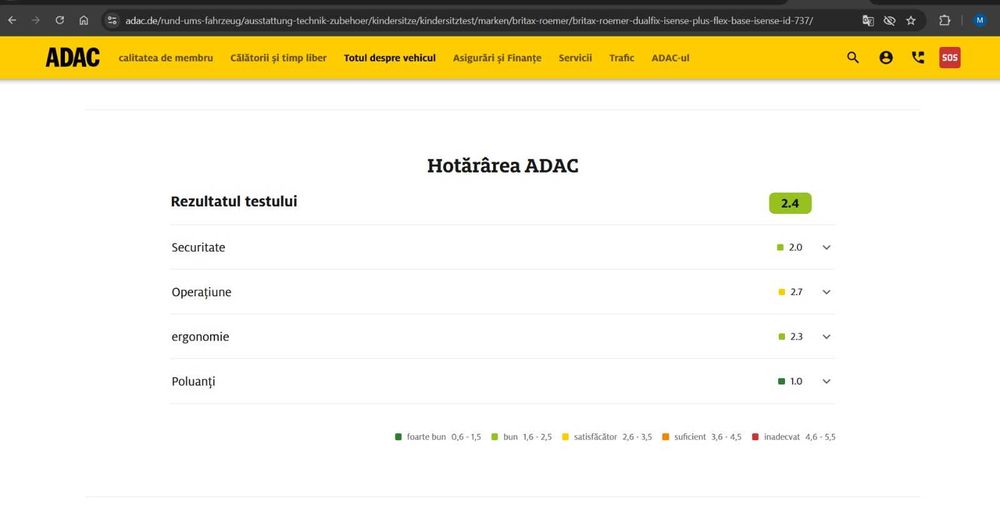Click the 'Hotărârea ADAC' title
This screenshot has height=509, width=1000.
pyautogui.click(x=503, y=166)
